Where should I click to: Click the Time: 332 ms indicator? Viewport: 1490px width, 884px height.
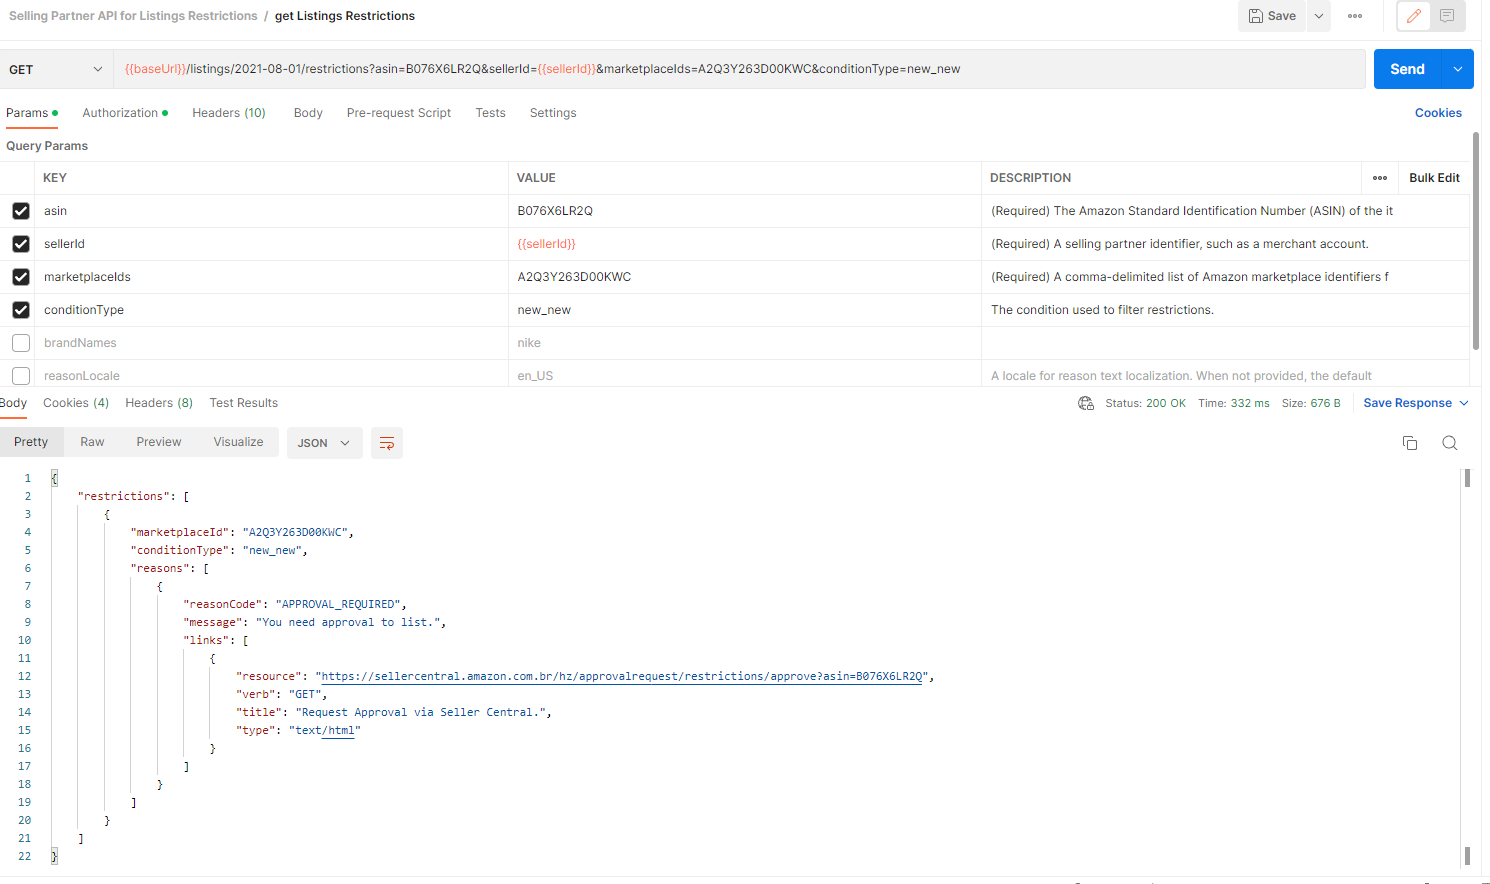point(1234,403)
